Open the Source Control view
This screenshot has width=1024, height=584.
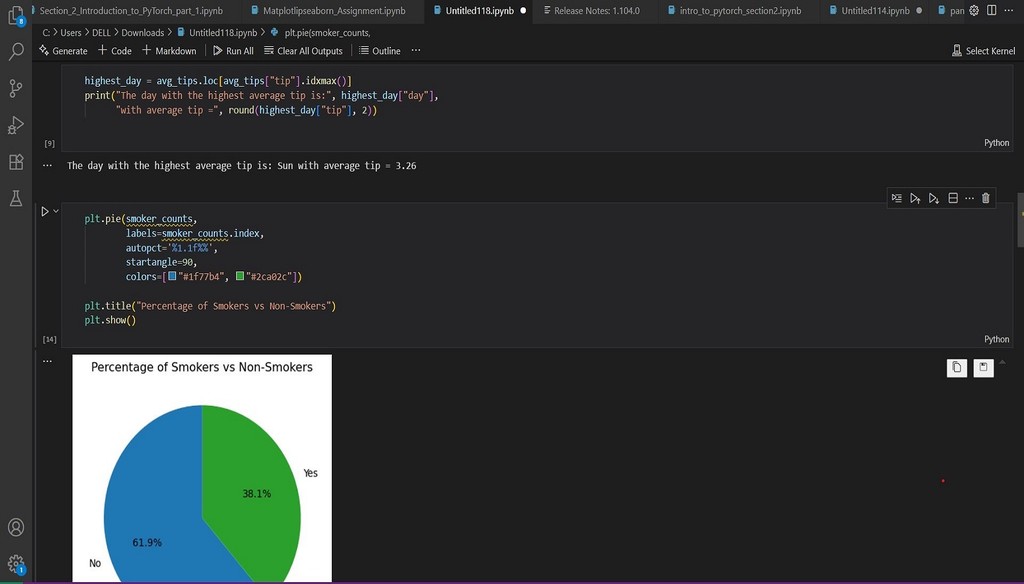pos(16,88)
